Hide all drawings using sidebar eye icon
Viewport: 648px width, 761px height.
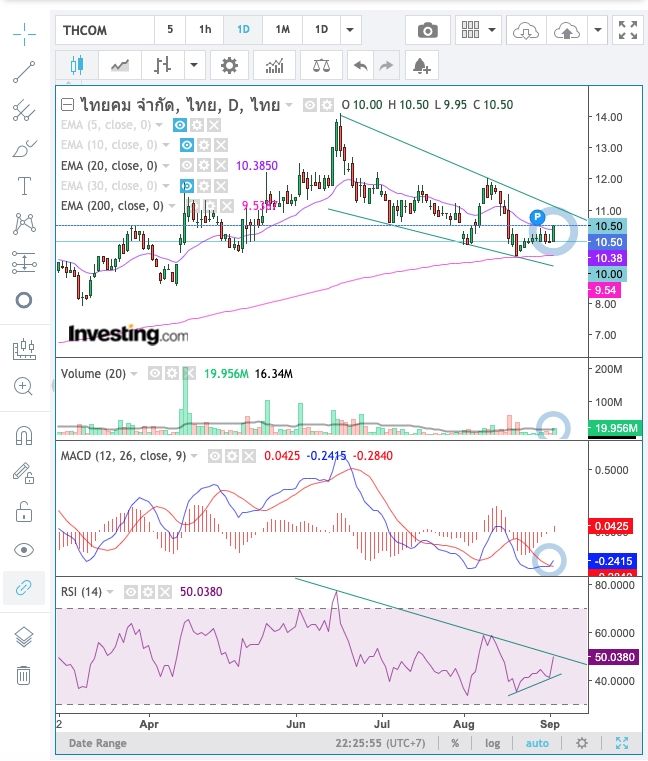(x=25, y=550)
